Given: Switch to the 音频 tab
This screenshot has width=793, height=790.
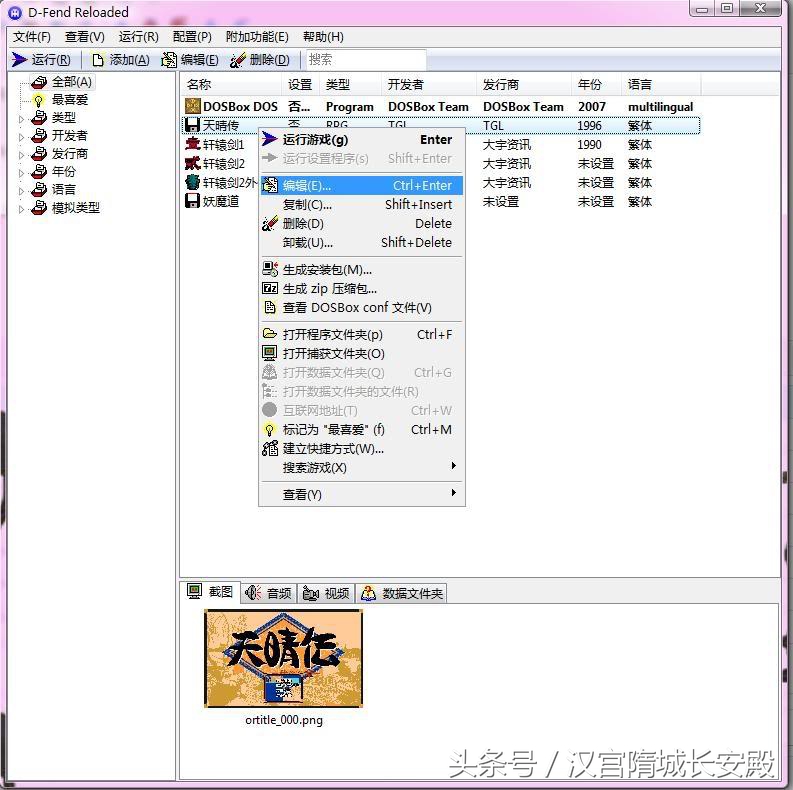Looking at the screenshot, I should click(x=269, y=593).
